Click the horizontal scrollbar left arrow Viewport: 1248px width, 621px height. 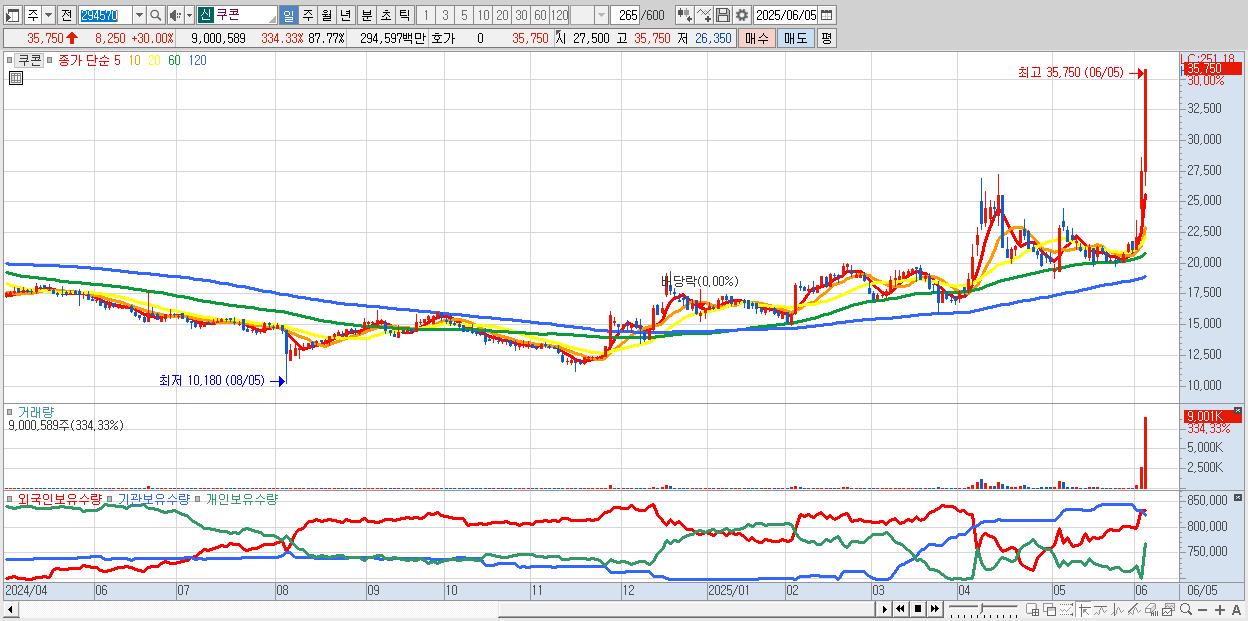pyautogui.click(x=10, y=609)
